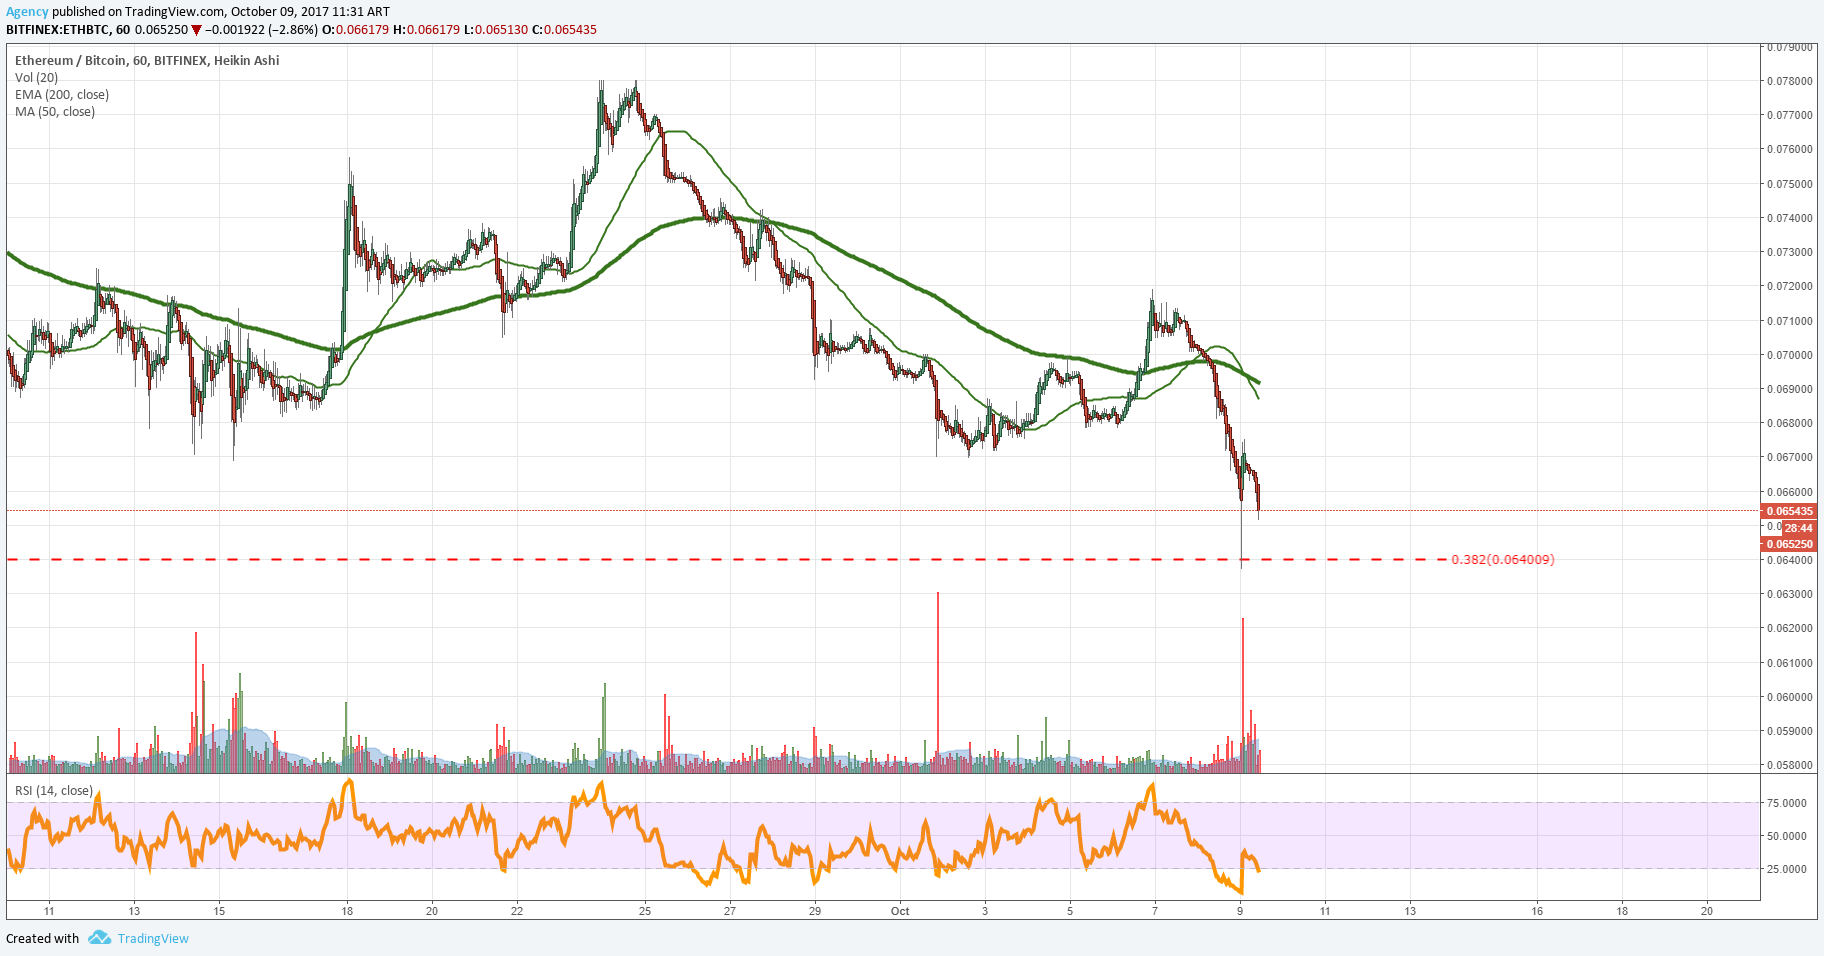Viewport: 1824px width, 956px height.
Task: Click the 25 date label on time axis
Action: (x=645, y=911)
